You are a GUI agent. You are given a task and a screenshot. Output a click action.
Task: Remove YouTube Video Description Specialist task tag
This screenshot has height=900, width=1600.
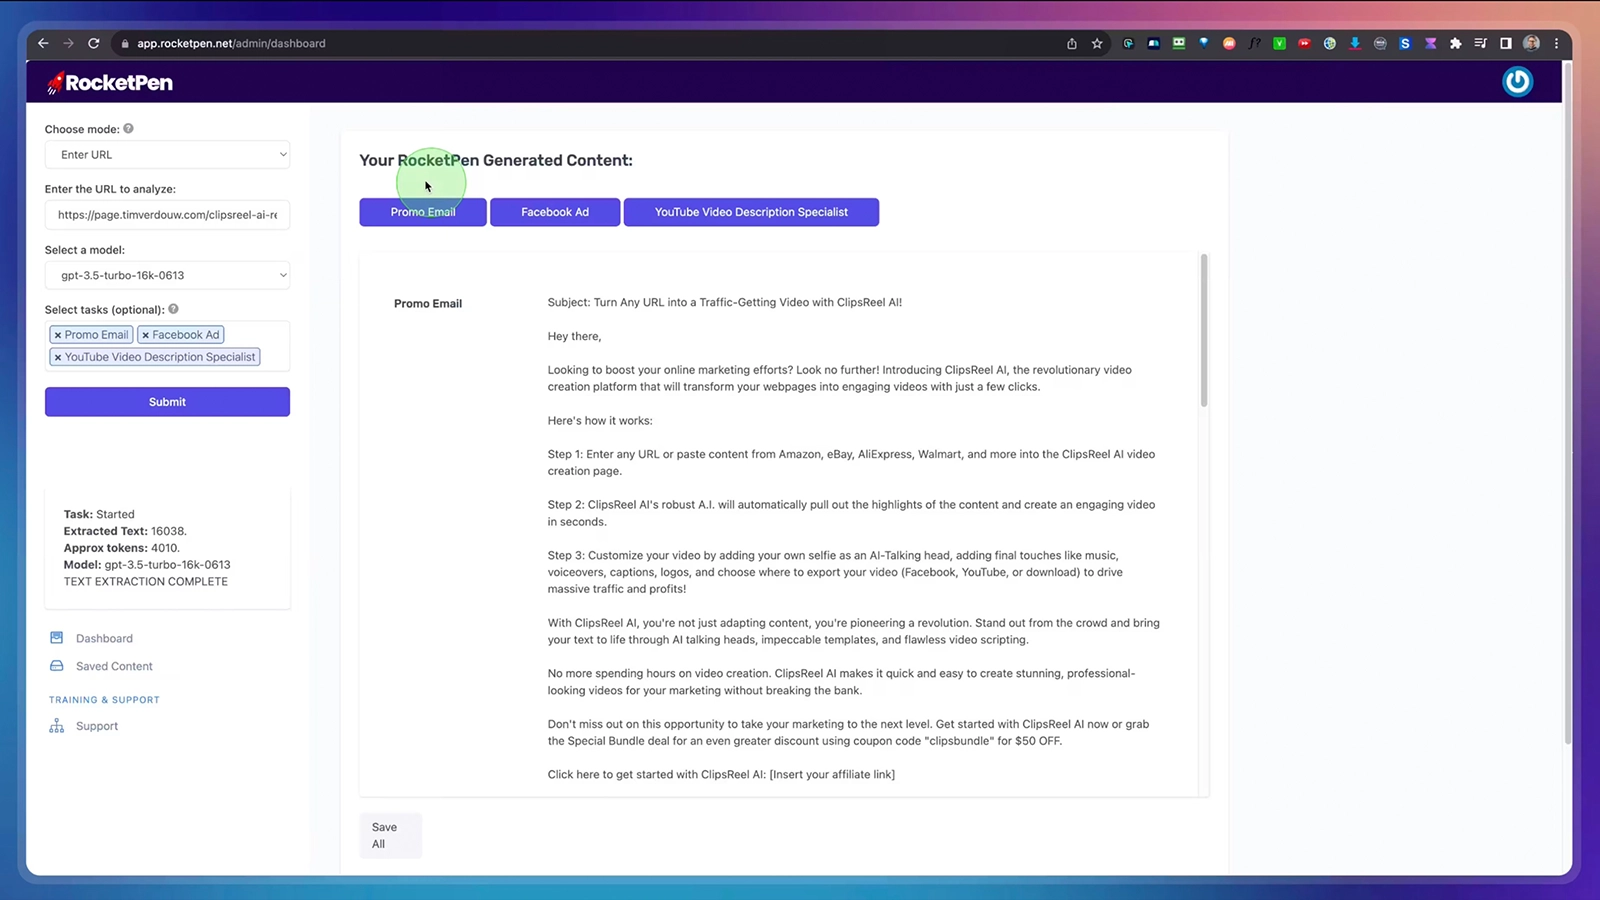pos(58,357)
